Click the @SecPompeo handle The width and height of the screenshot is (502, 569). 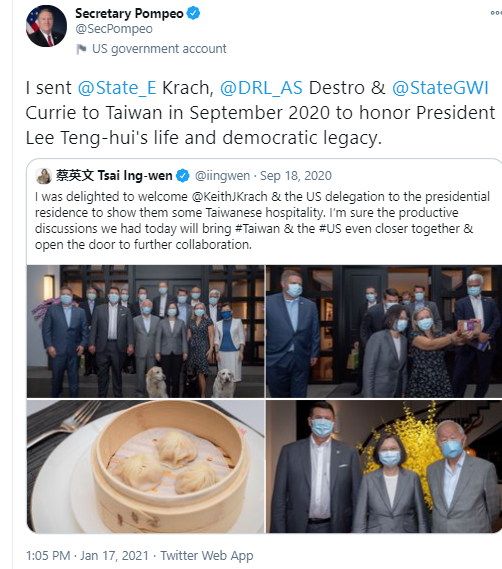pos(114,29)
